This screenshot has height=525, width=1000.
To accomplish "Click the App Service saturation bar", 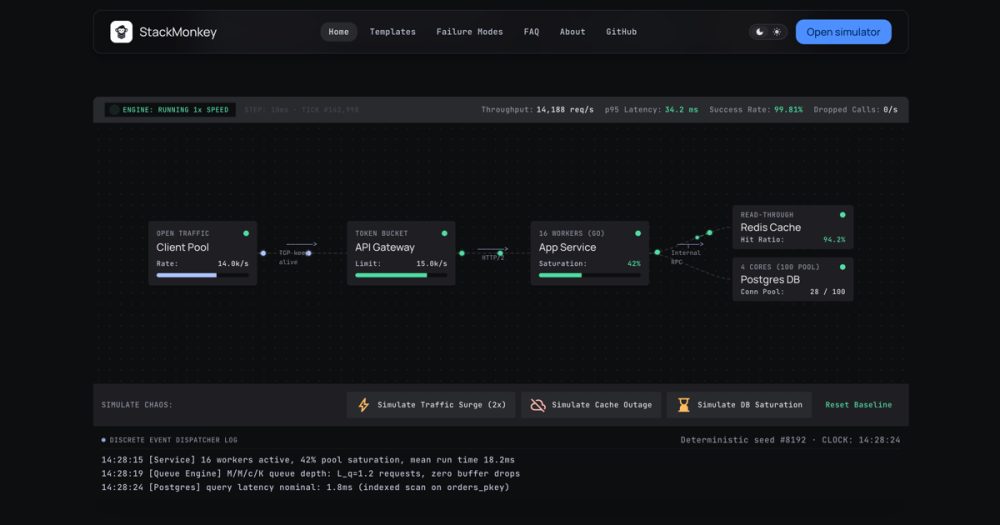I will [589, 276].
